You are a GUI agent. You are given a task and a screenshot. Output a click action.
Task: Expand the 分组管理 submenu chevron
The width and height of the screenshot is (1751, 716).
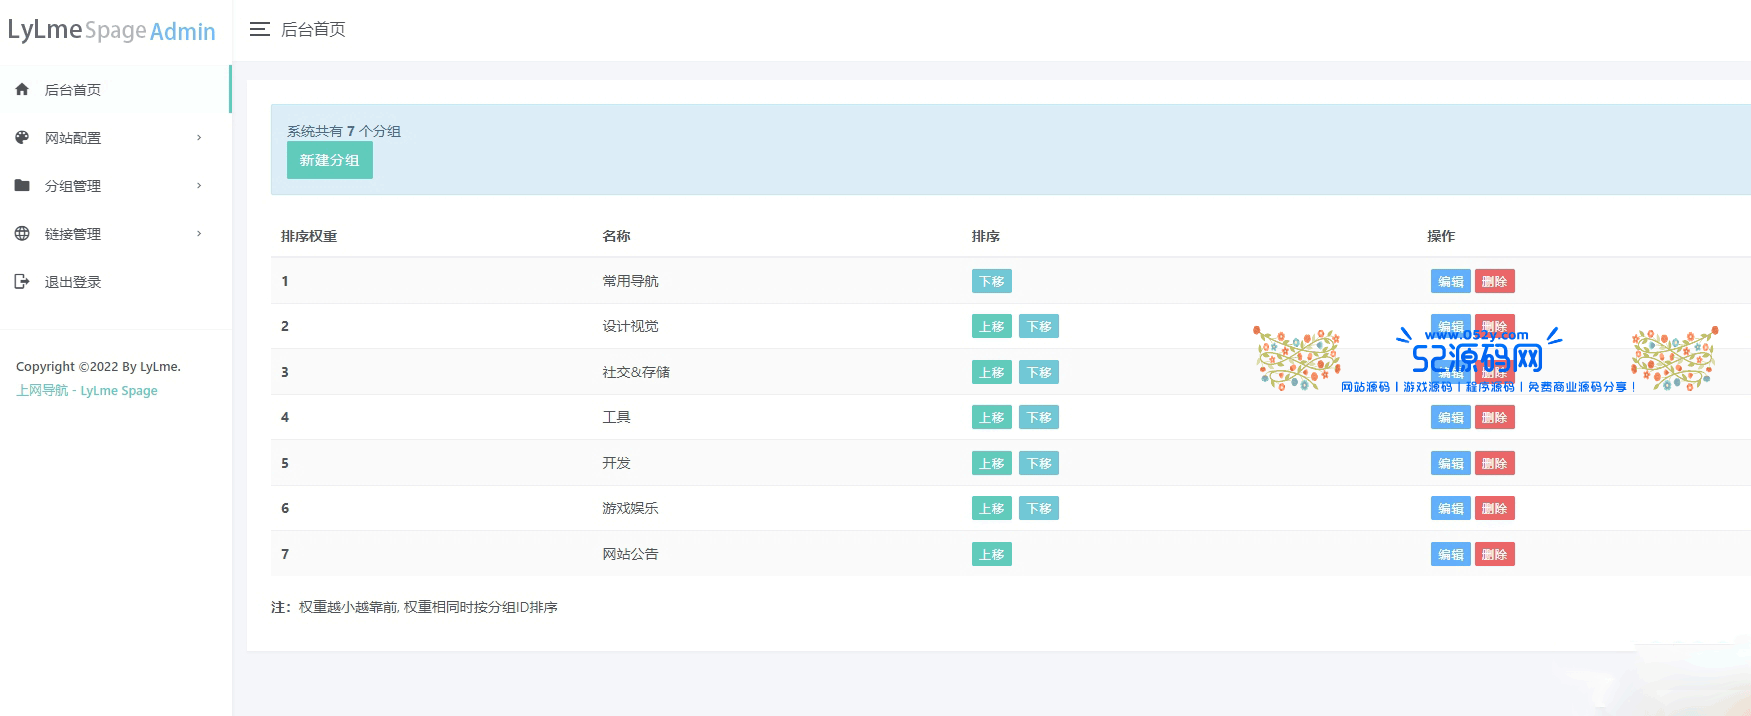pos(199,186)
